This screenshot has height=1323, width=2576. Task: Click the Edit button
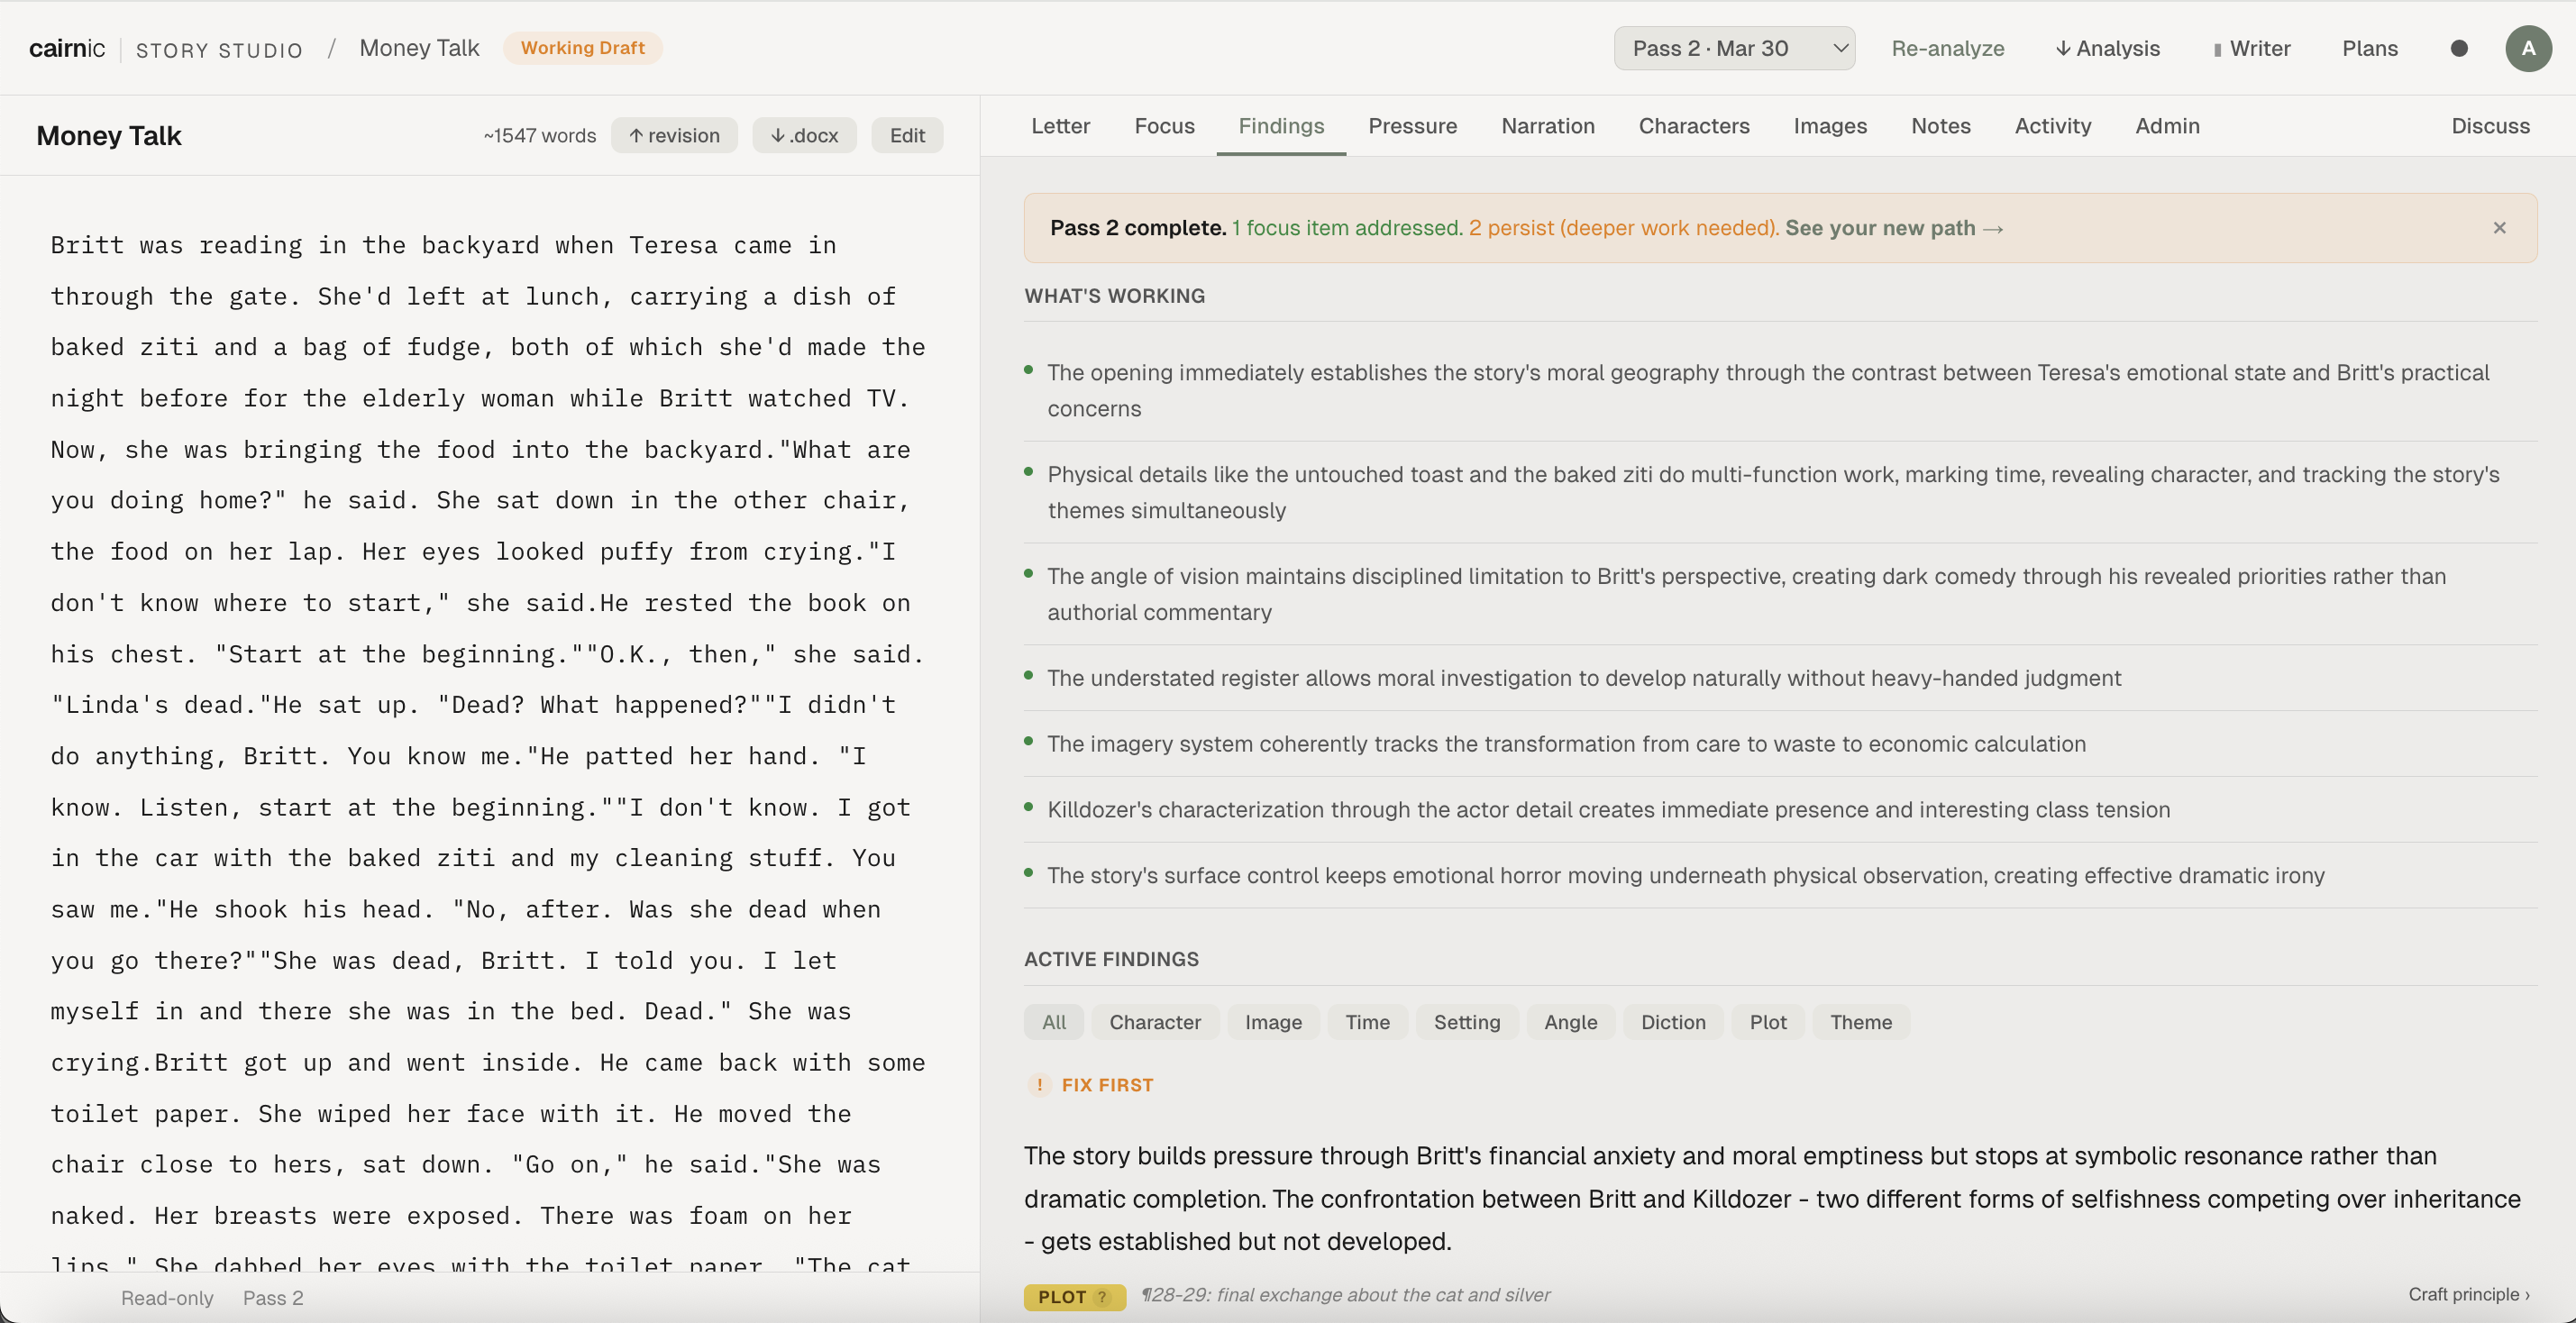click(x=906, y=135)
